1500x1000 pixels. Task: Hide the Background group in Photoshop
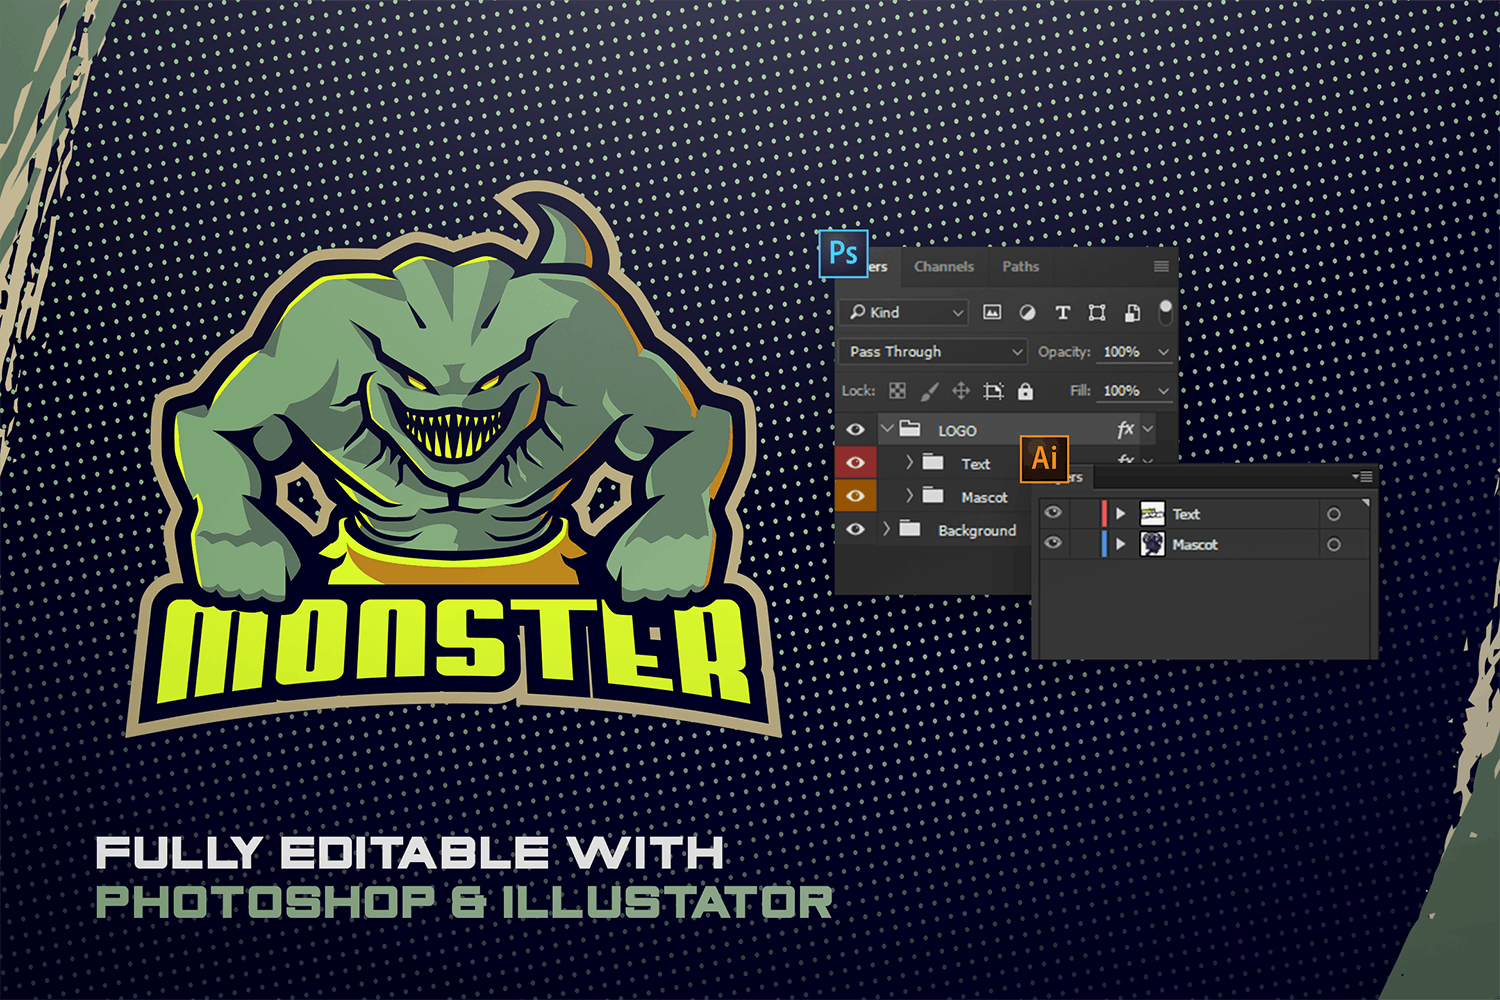(x=855, y=529)
